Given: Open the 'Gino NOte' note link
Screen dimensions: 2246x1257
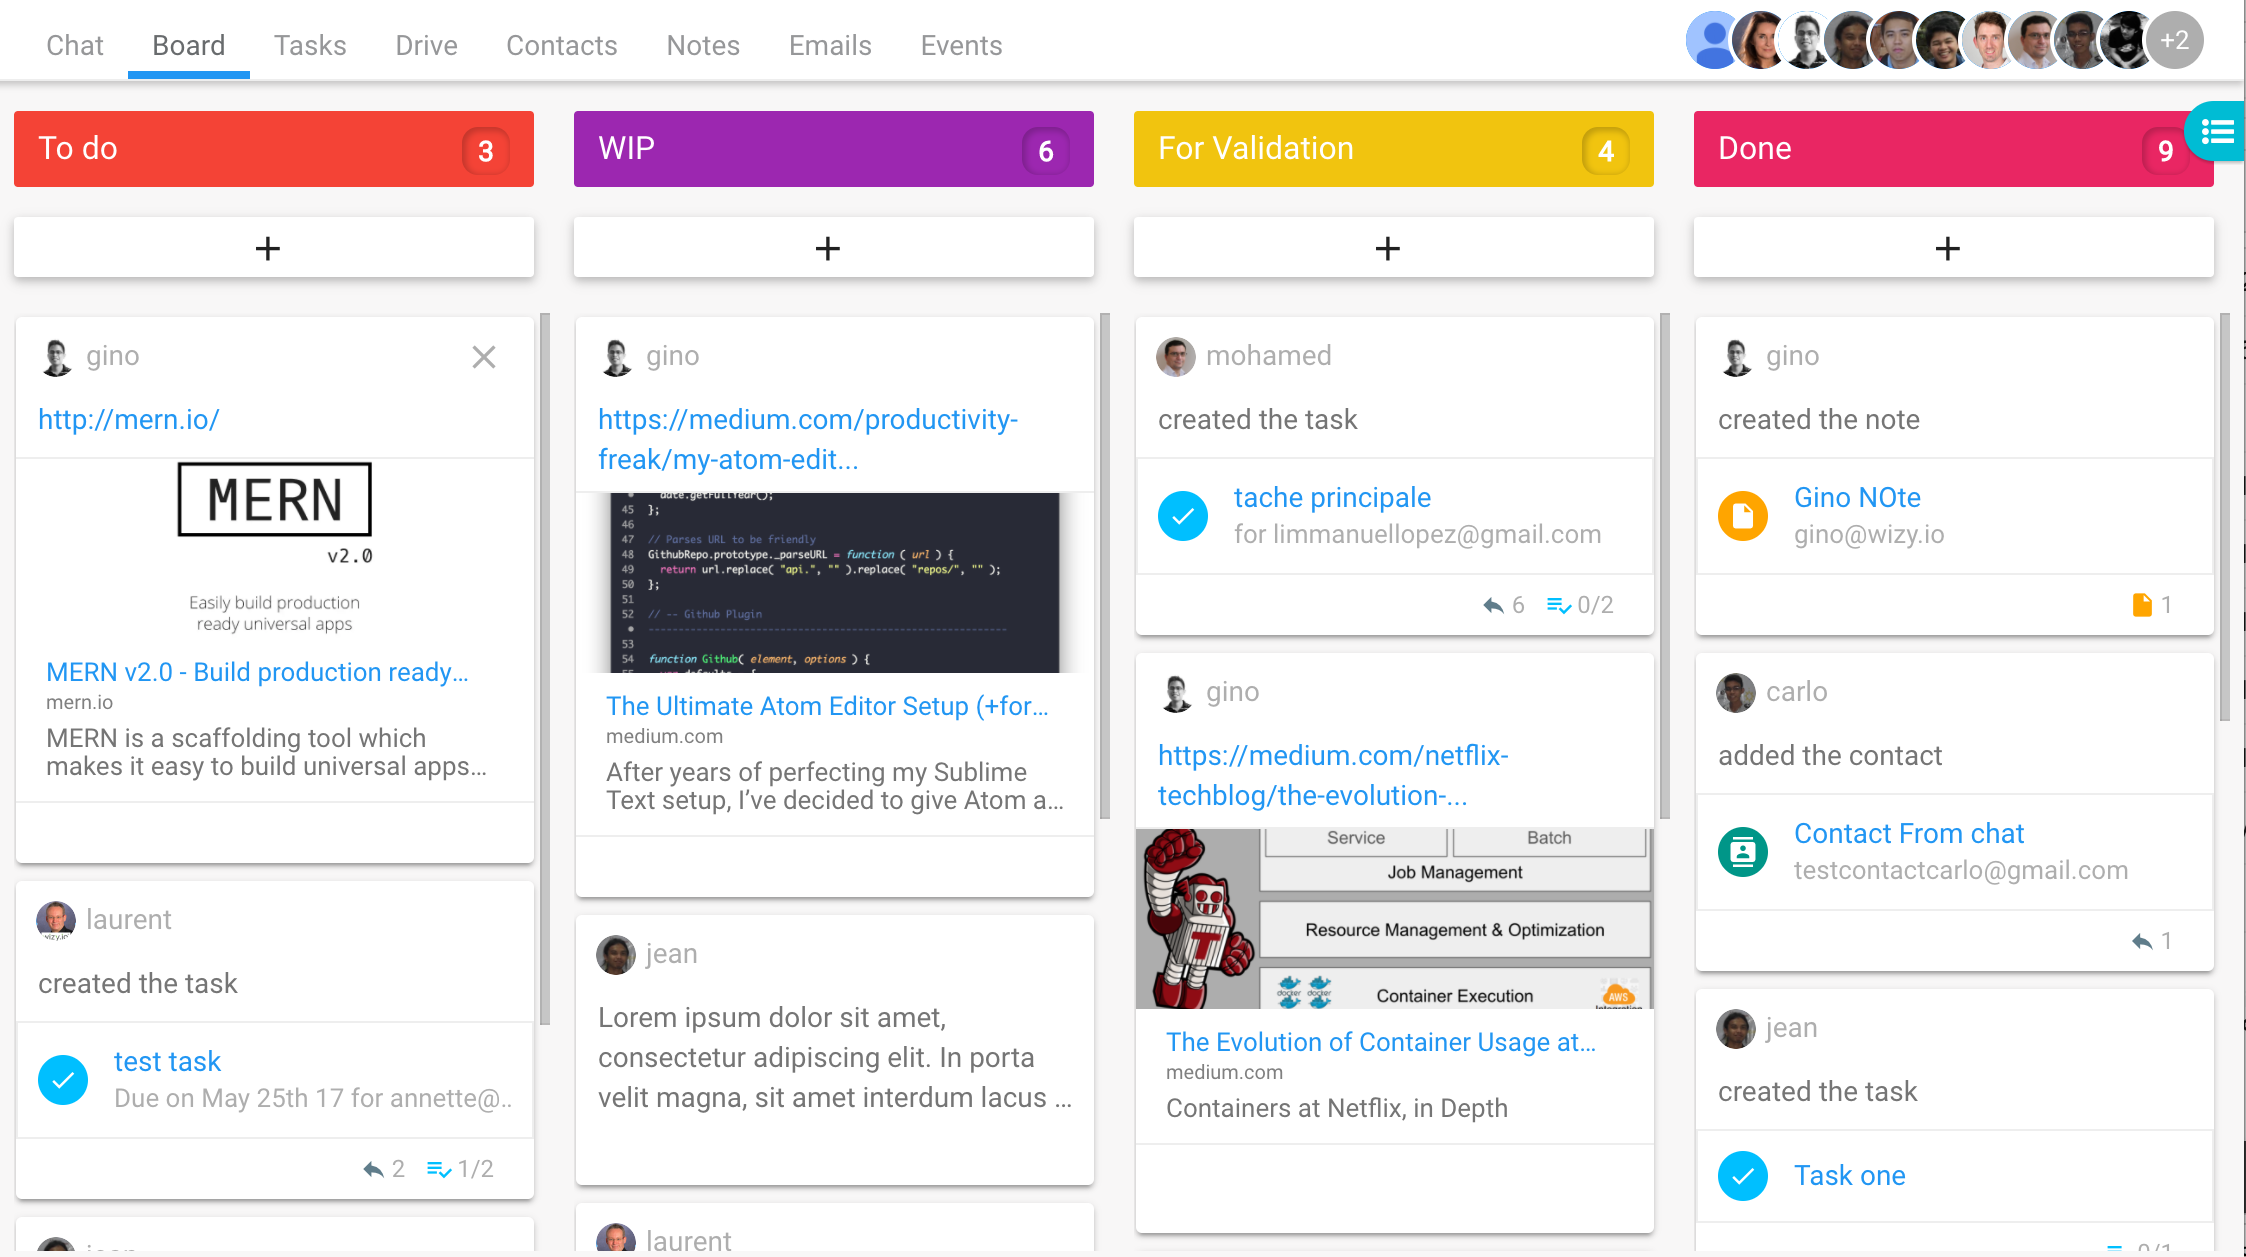Looking at the screenshot, I should [1857, 497].
